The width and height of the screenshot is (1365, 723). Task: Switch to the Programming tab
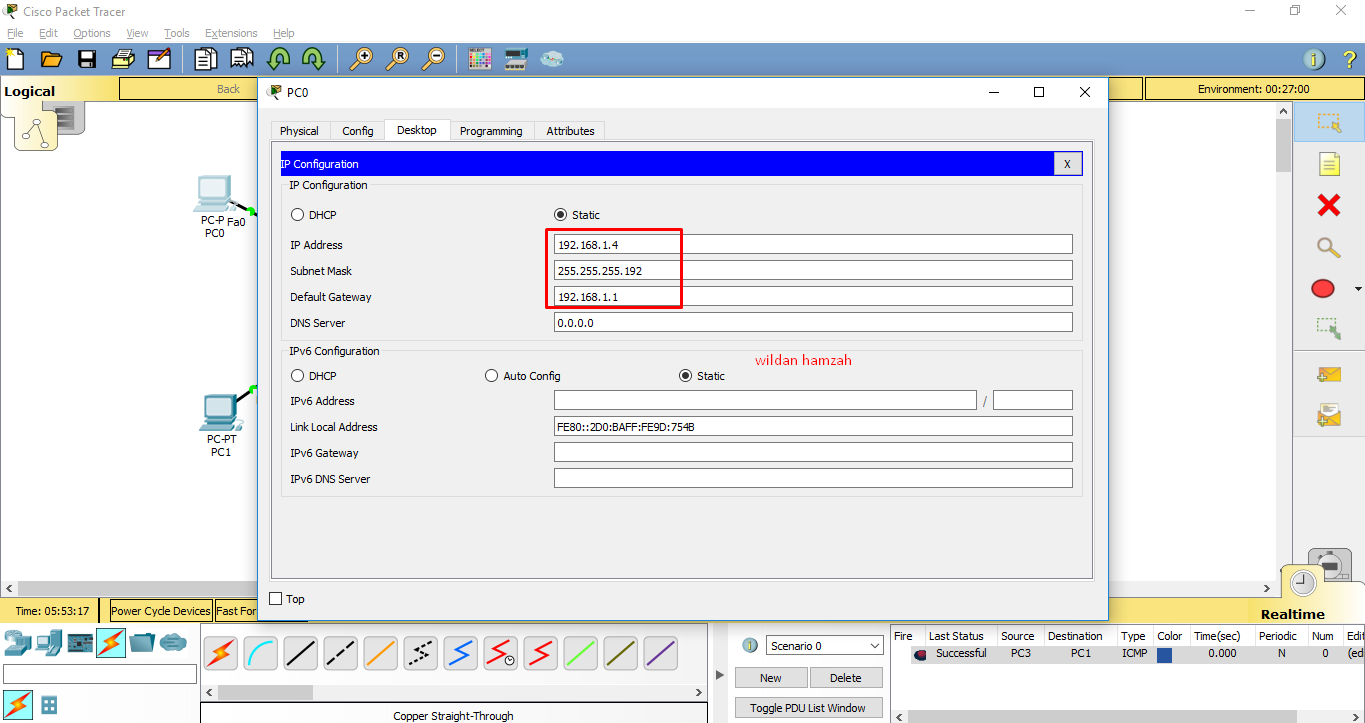click(x=491, y=130)
